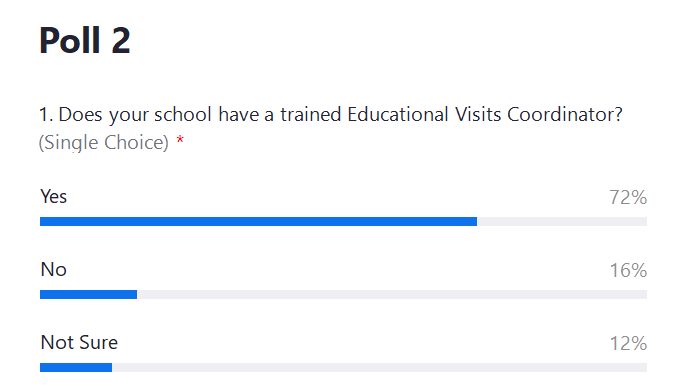Click the word trained in the question
This screenshot has width=683, height=386.
[x=311, y=115]
